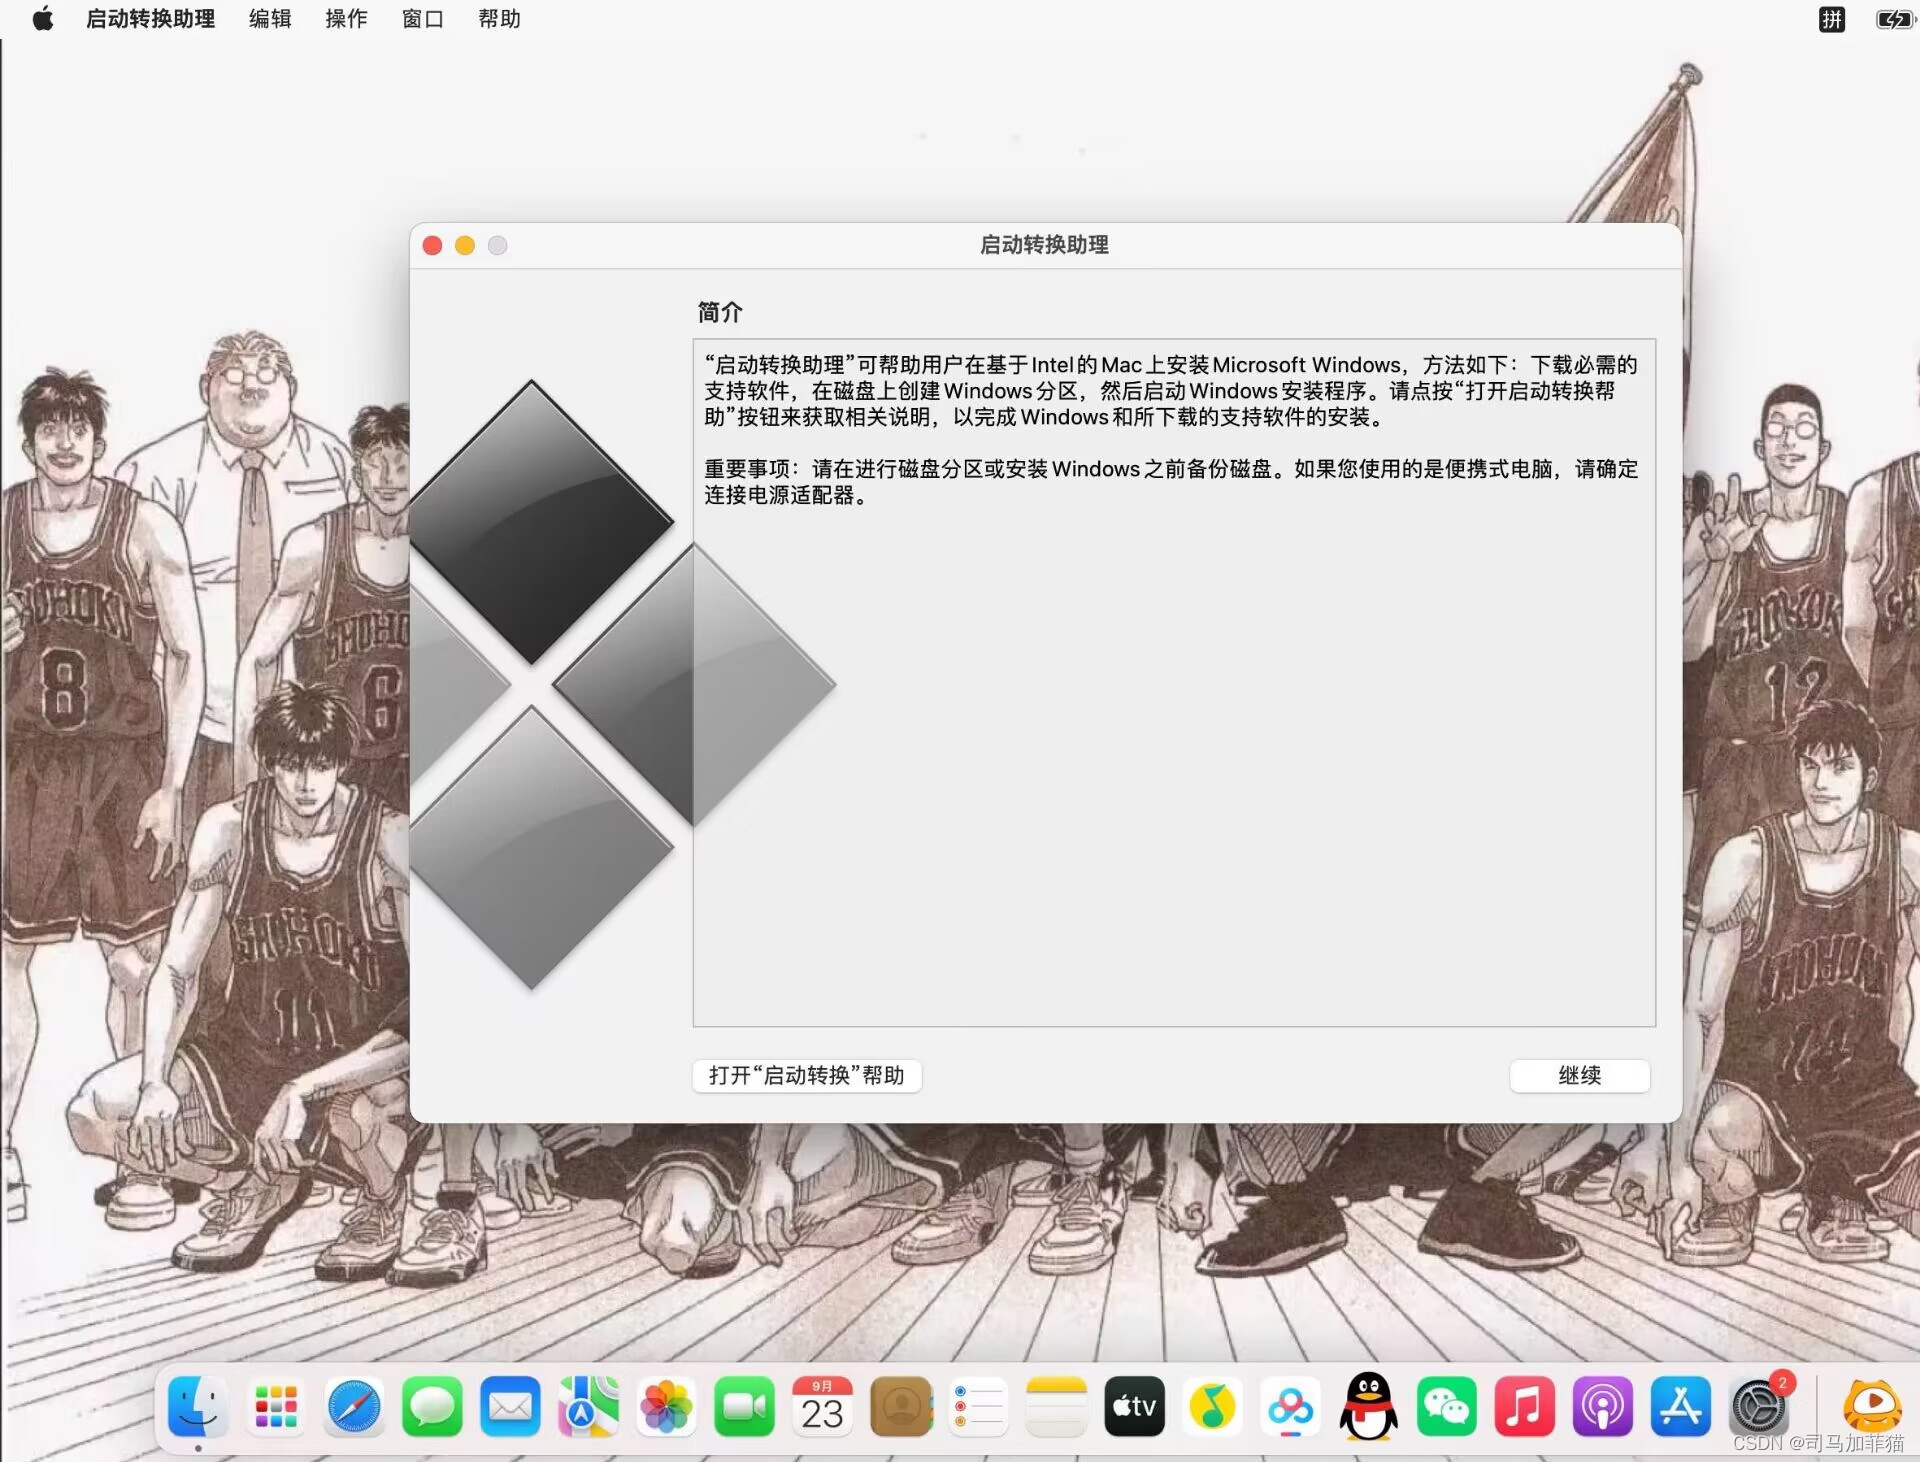The width and height of the screenshot is (1920, 1462).
Task: Switch the Pinyin input method icon
Action: pos(1831,19)
